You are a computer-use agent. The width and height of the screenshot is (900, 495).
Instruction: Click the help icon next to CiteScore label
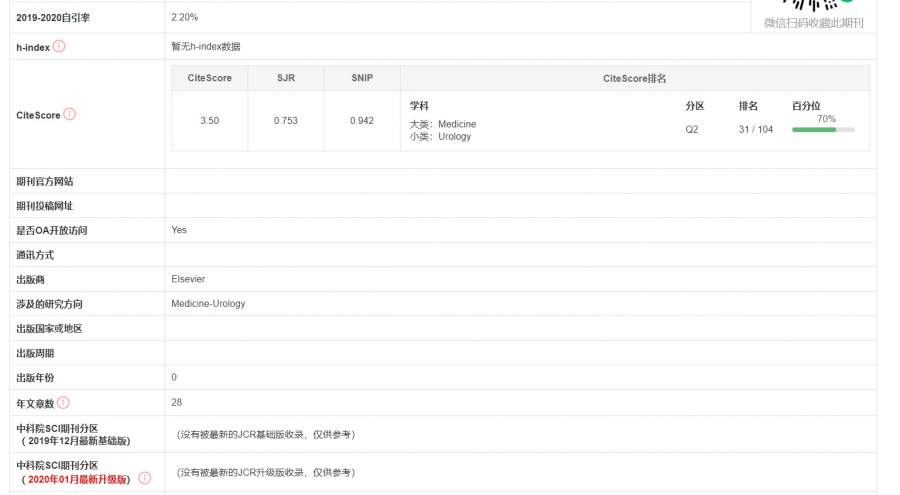70,114
